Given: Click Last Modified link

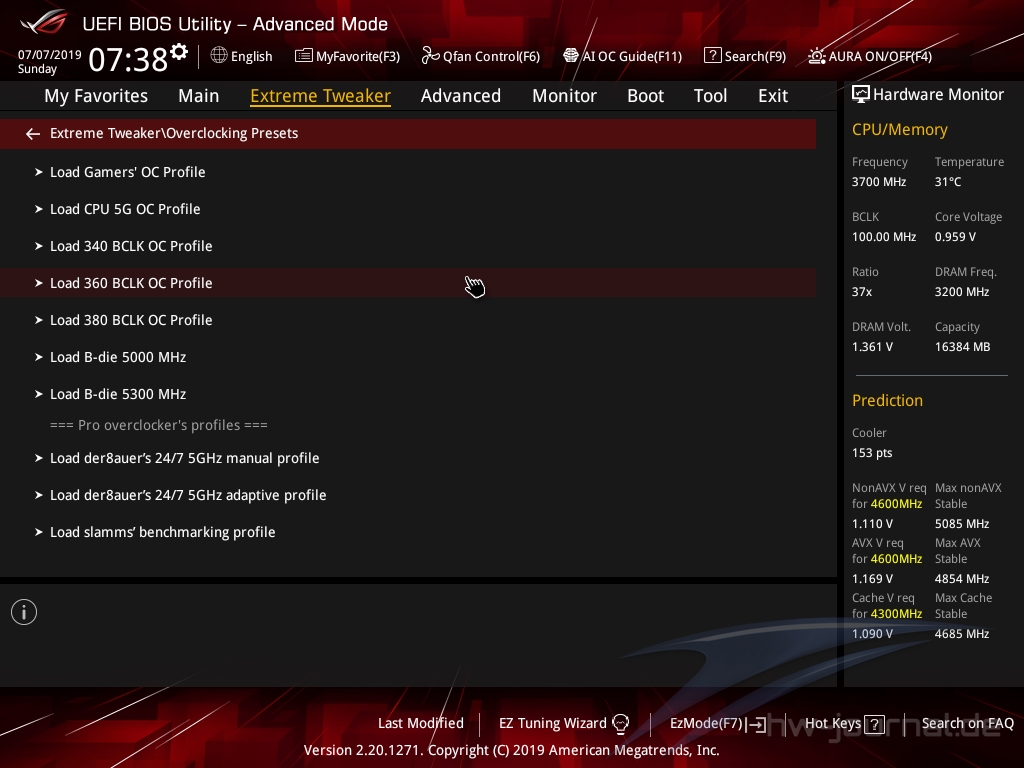Looking at the screenshot, I should coord(421,724).
